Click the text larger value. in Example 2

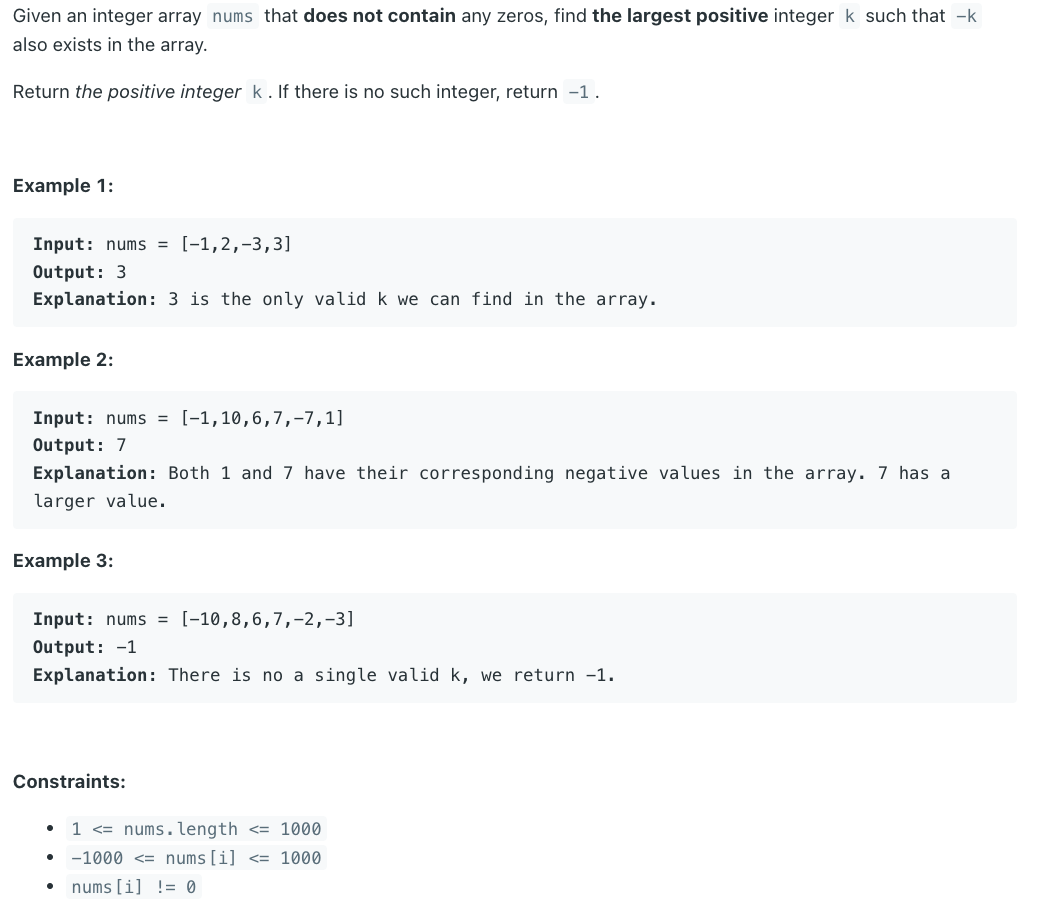pyautogui.click(x=100, y=501)
